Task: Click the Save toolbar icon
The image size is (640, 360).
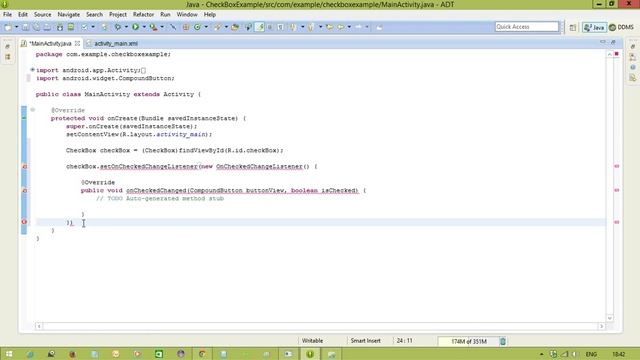Action: pyautogui.click(x=25, y=27)
